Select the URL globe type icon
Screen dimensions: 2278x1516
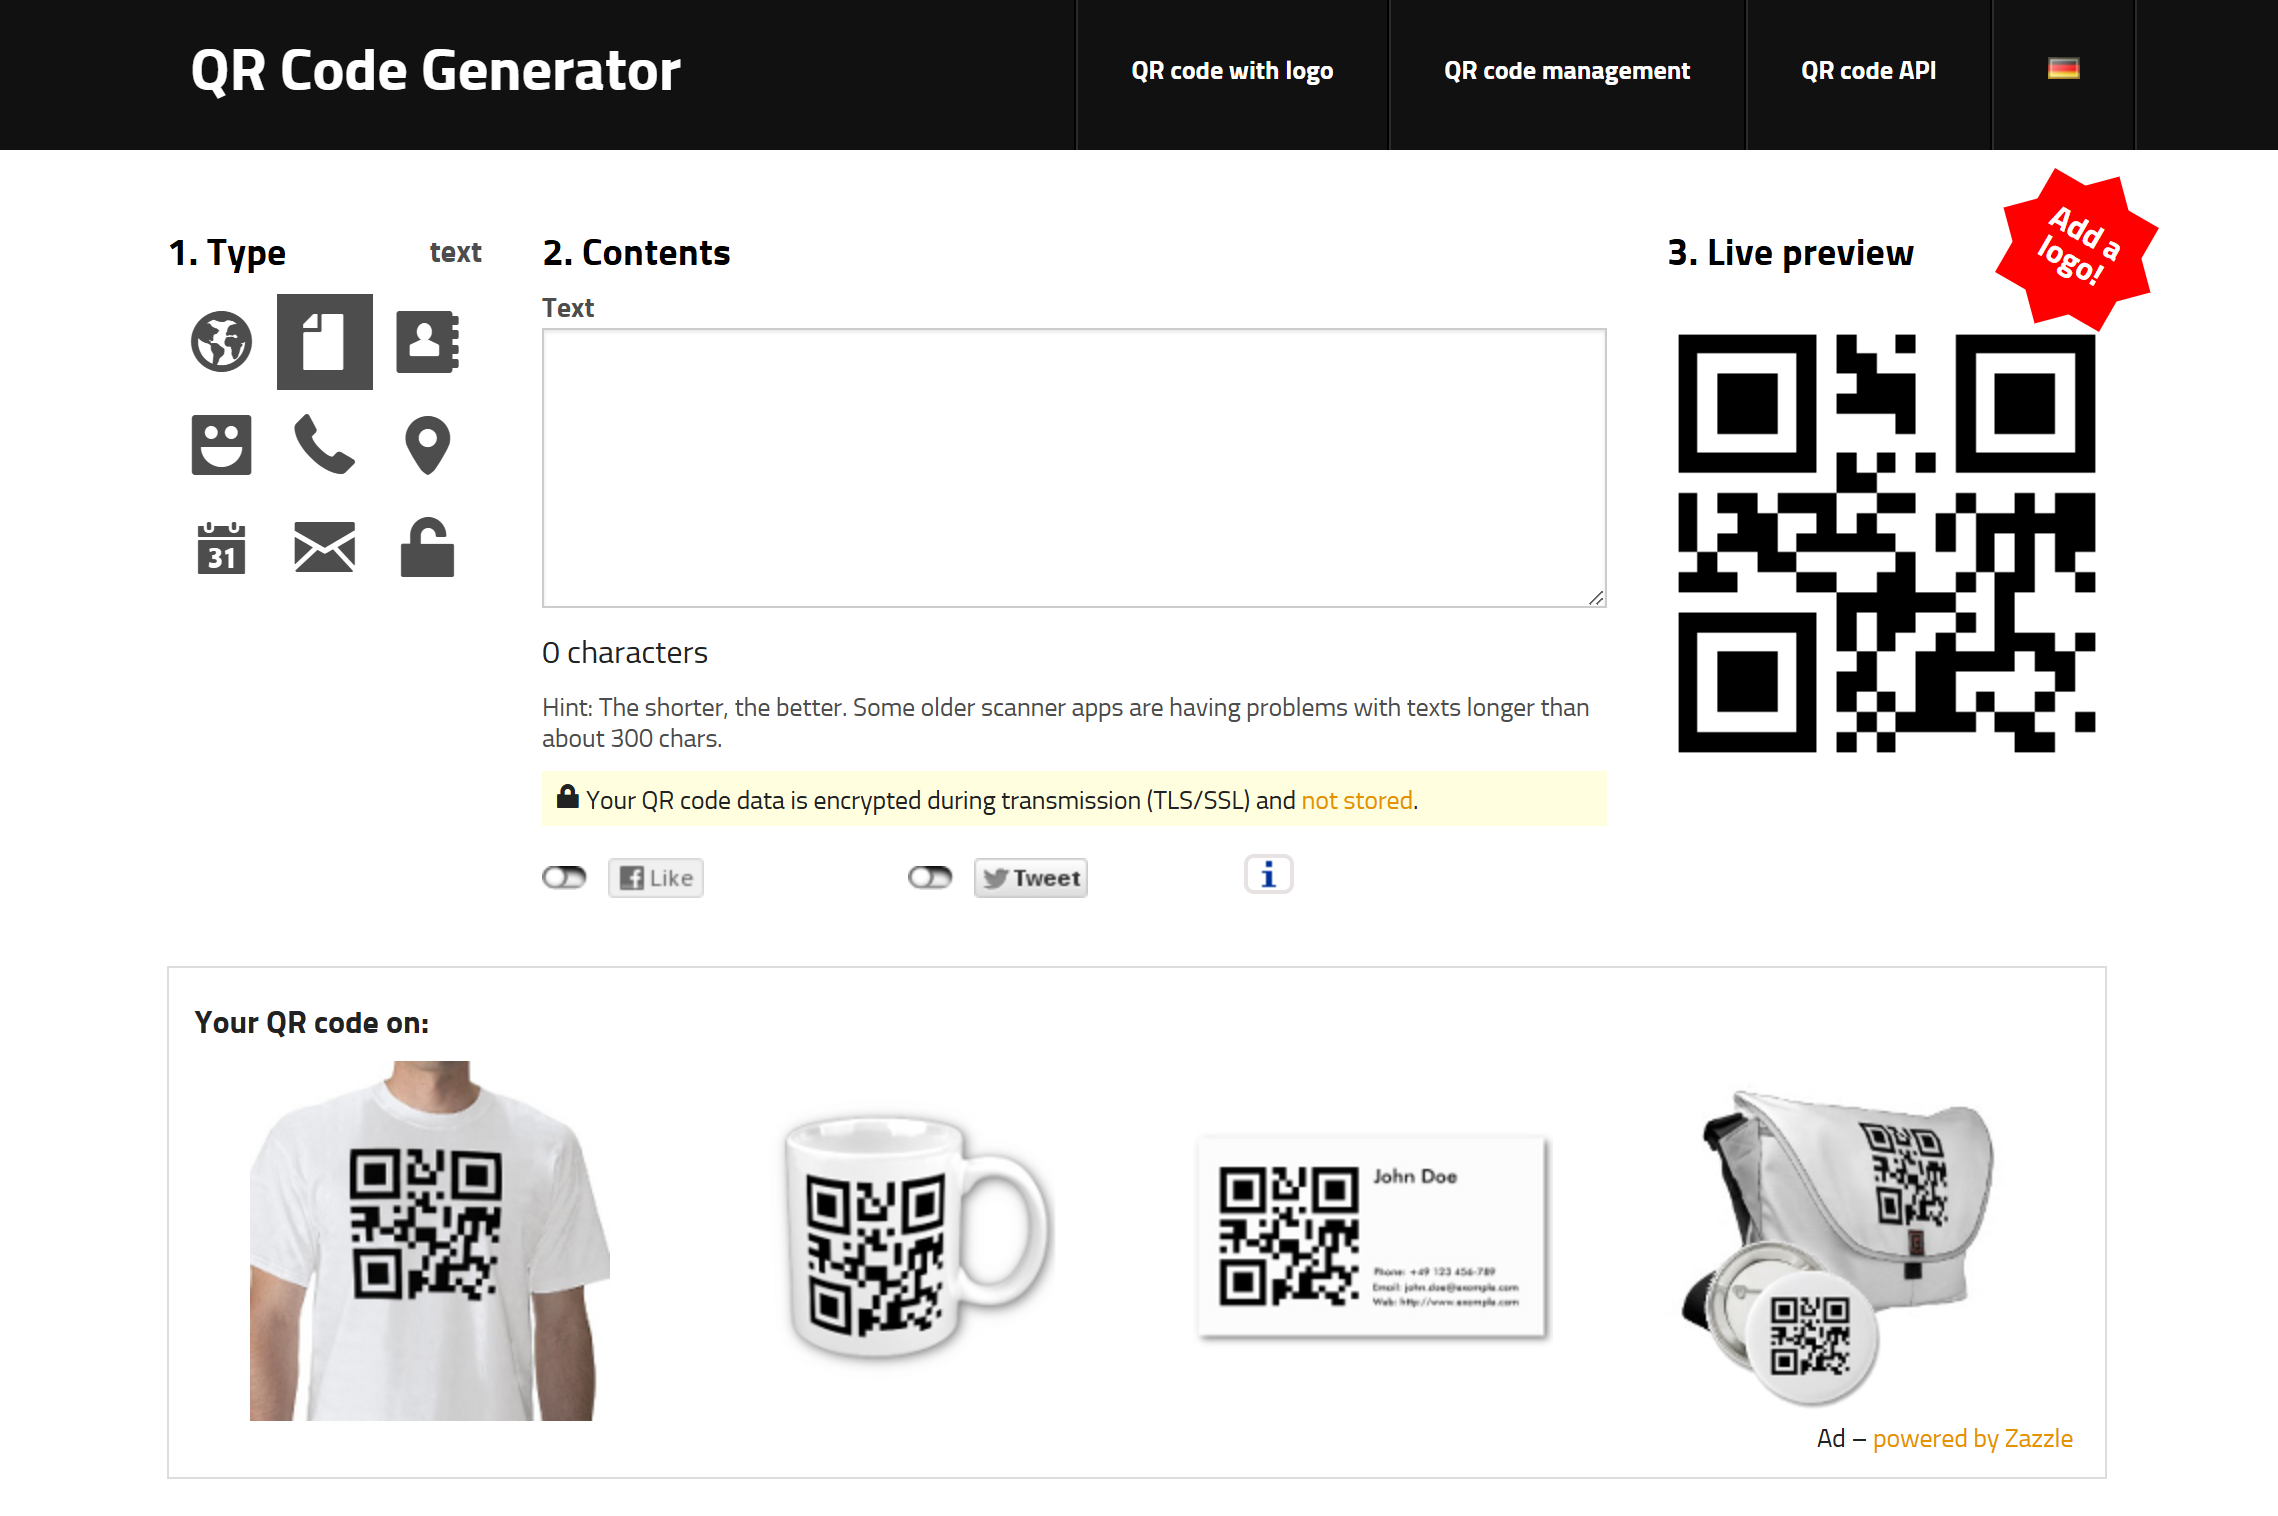pos(221,342)
